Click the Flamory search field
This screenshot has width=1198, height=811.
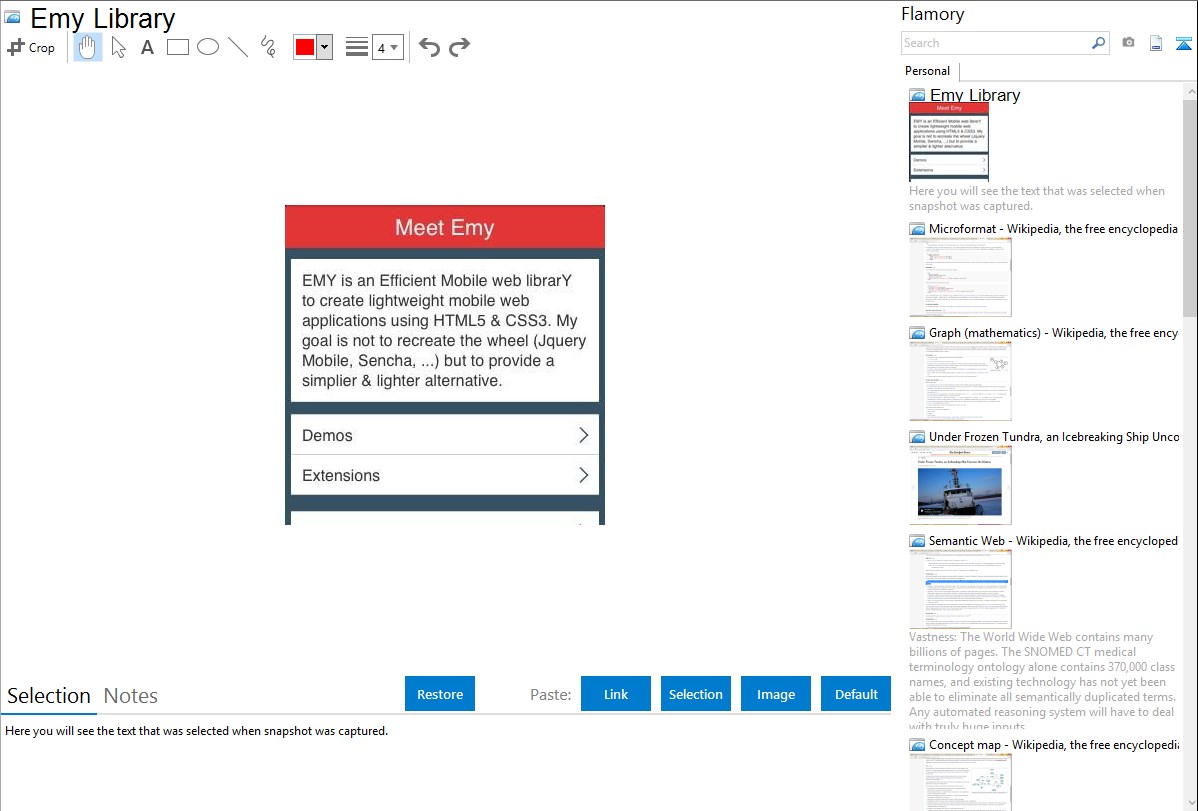click(x=996, y=43)
